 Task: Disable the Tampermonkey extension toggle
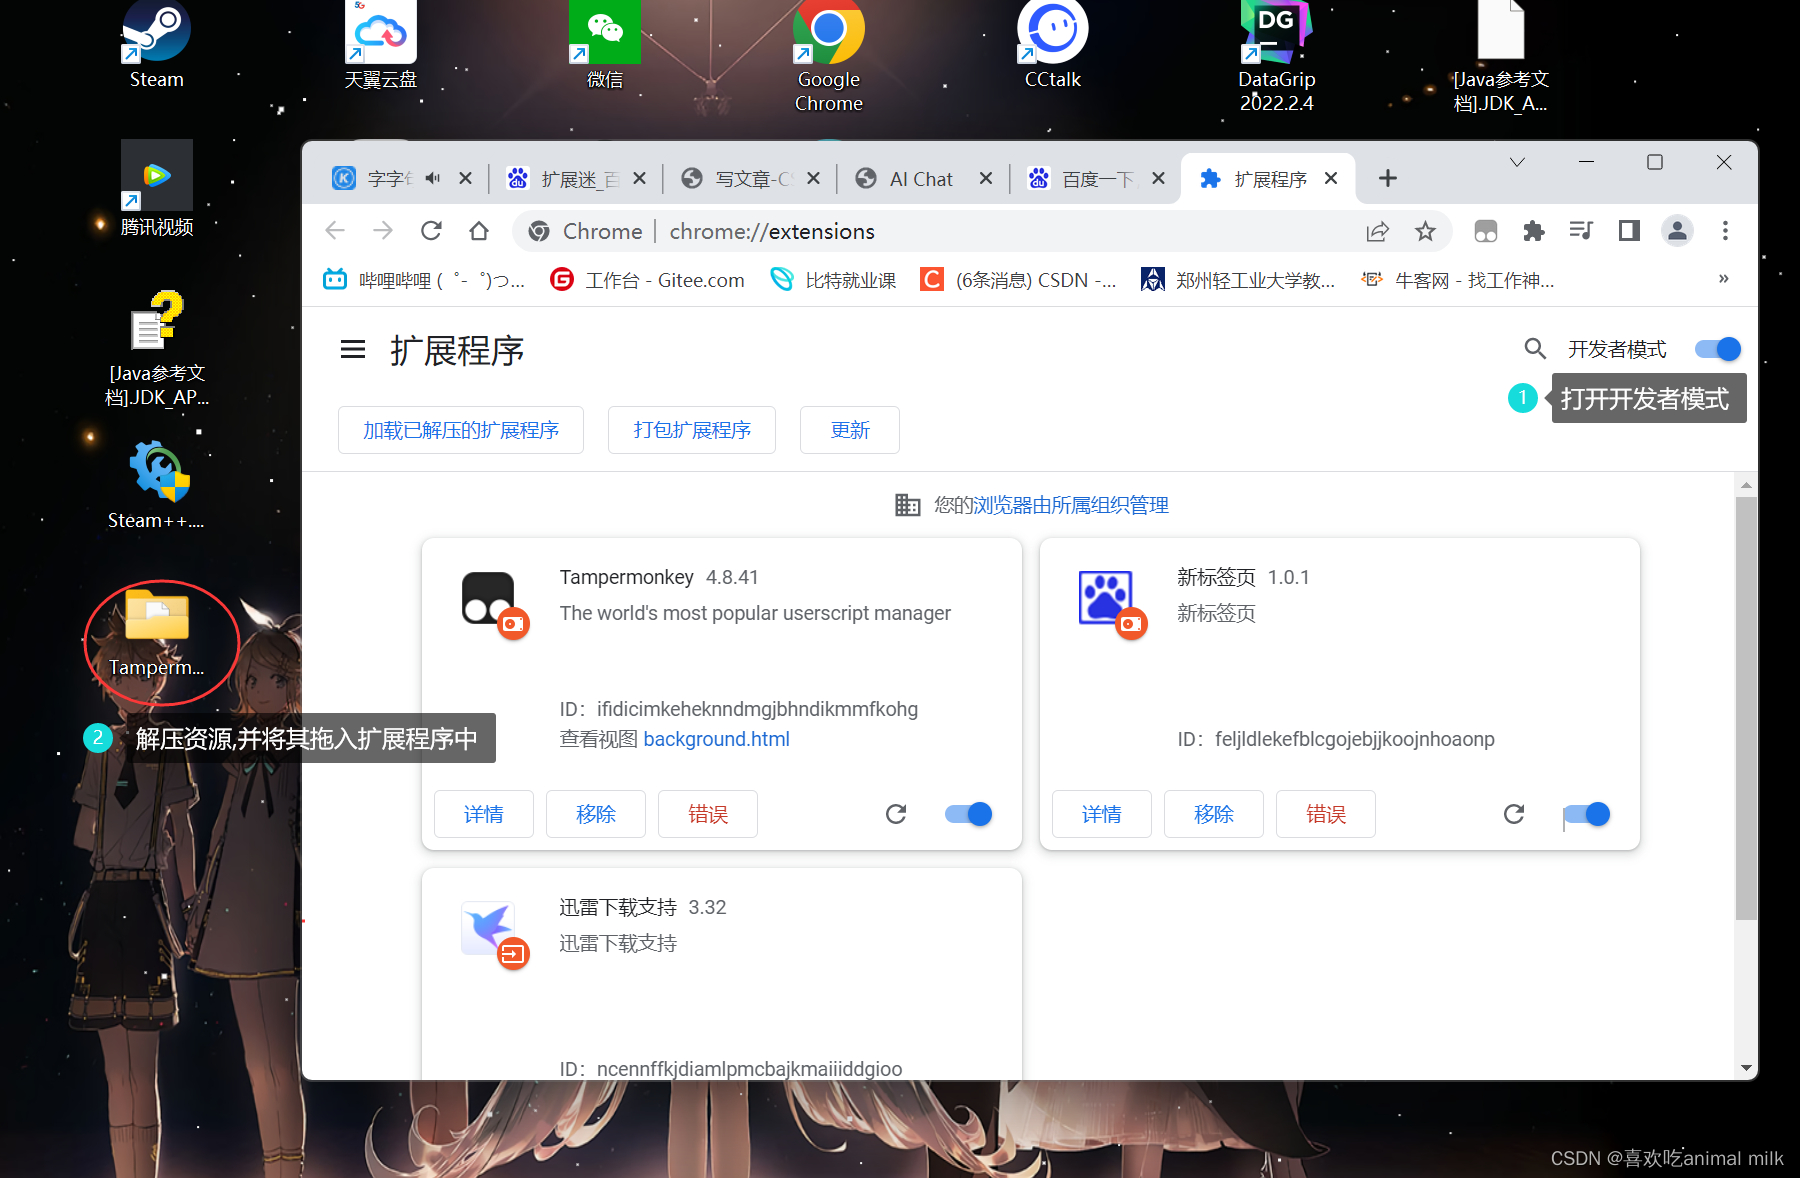(968, 814)
